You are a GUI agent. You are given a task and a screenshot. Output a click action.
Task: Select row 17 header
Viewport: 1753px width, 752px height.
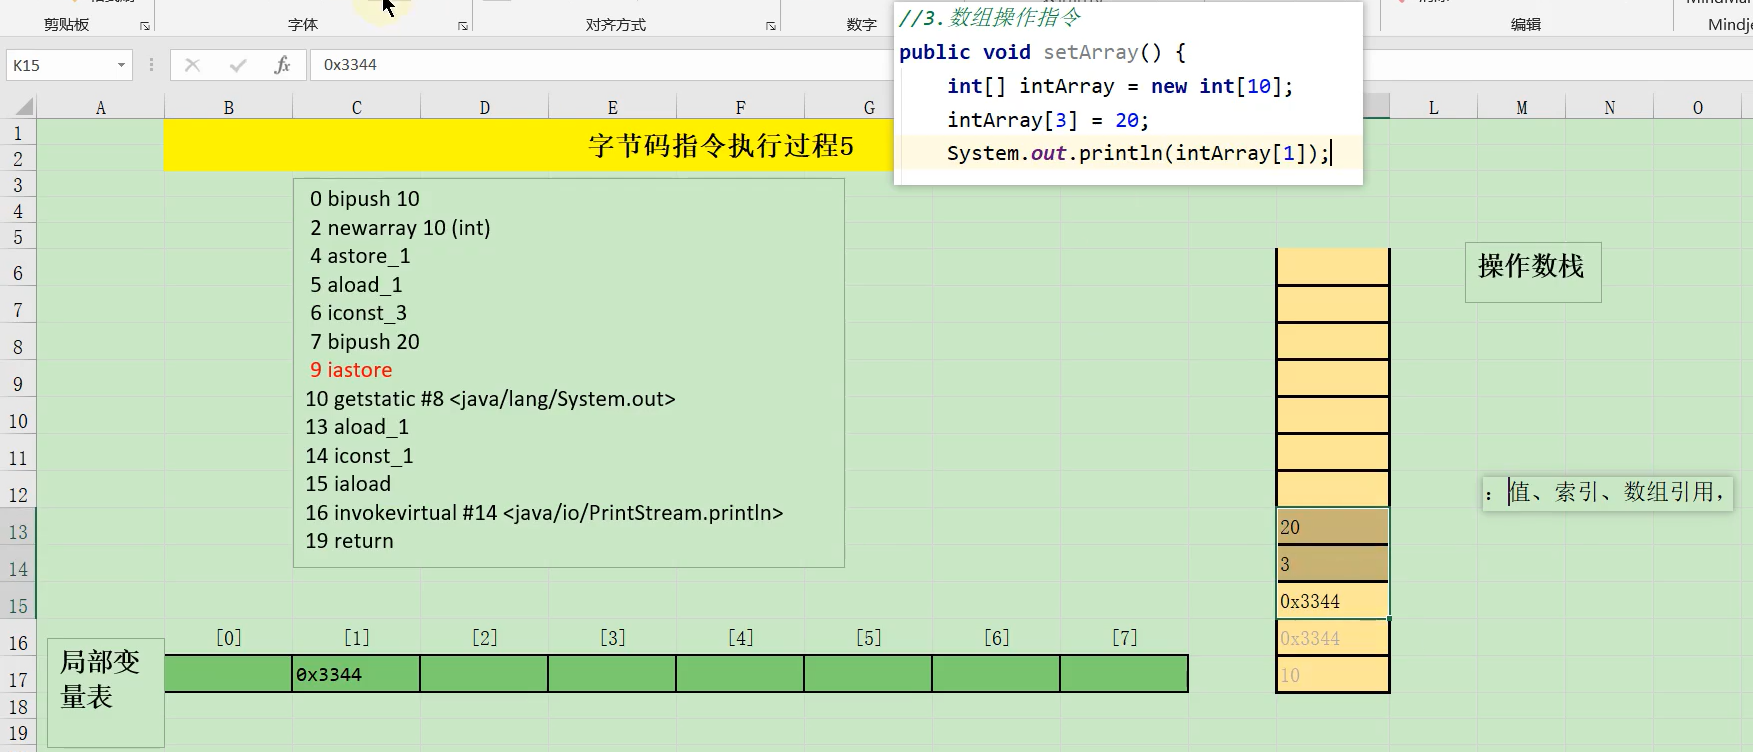click(x=18, y=680)
